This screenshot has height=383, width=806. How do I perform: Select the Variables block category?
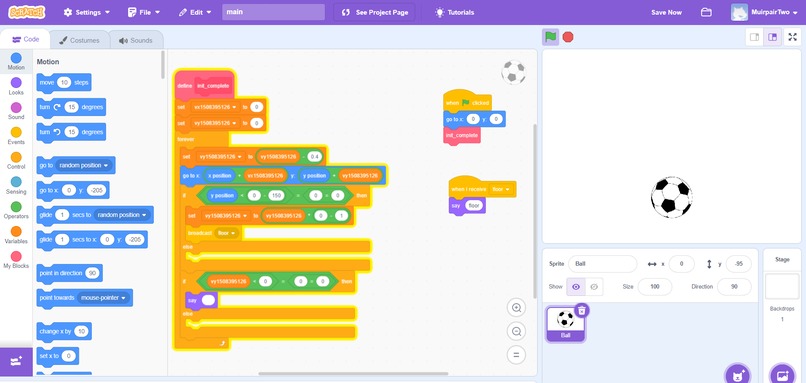pos(16,235)
